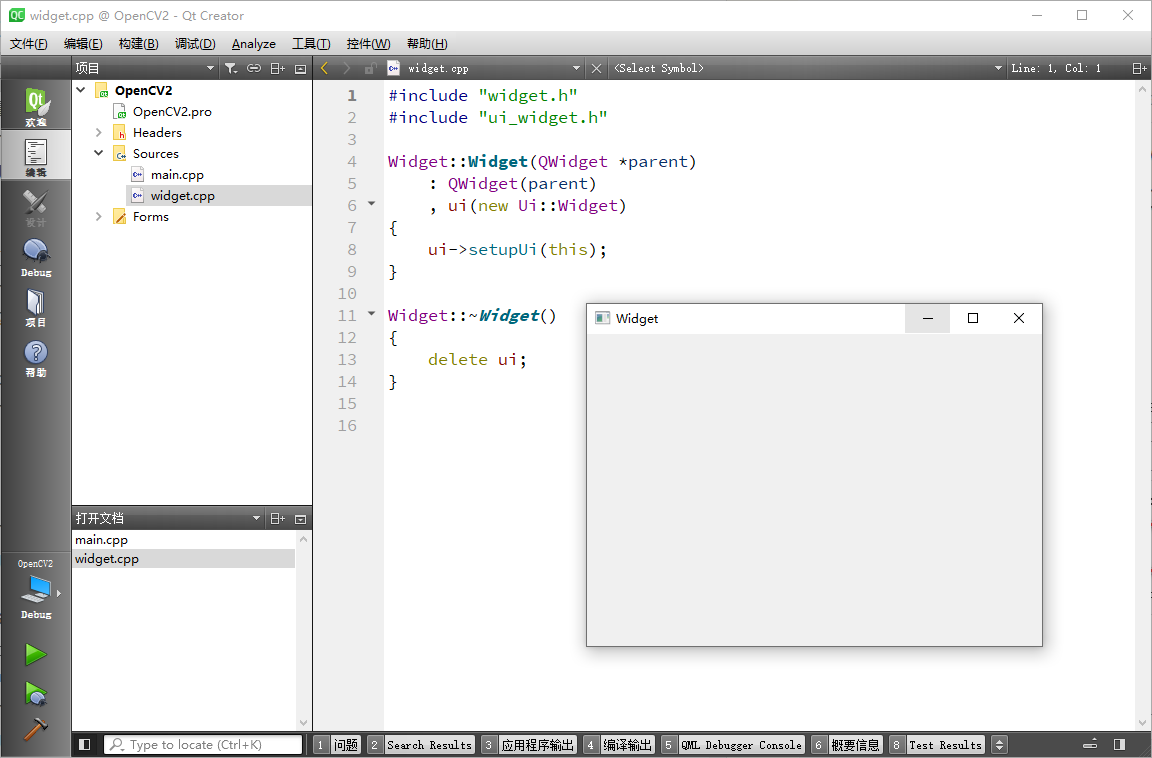The height and width of the screenshot is (758, 1152).
Task: Close the Open Documents panel
Action: pos(300,519)
